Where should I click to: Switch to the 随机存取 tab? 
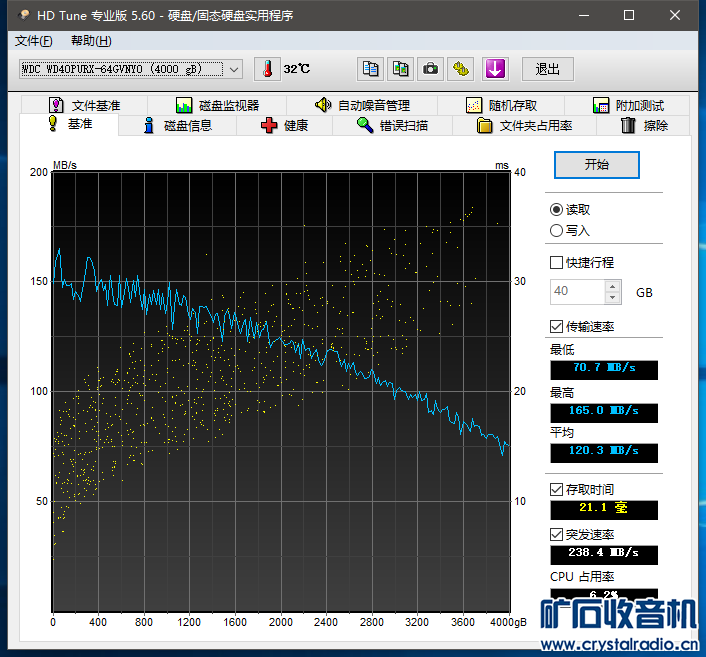pos(502,105)
